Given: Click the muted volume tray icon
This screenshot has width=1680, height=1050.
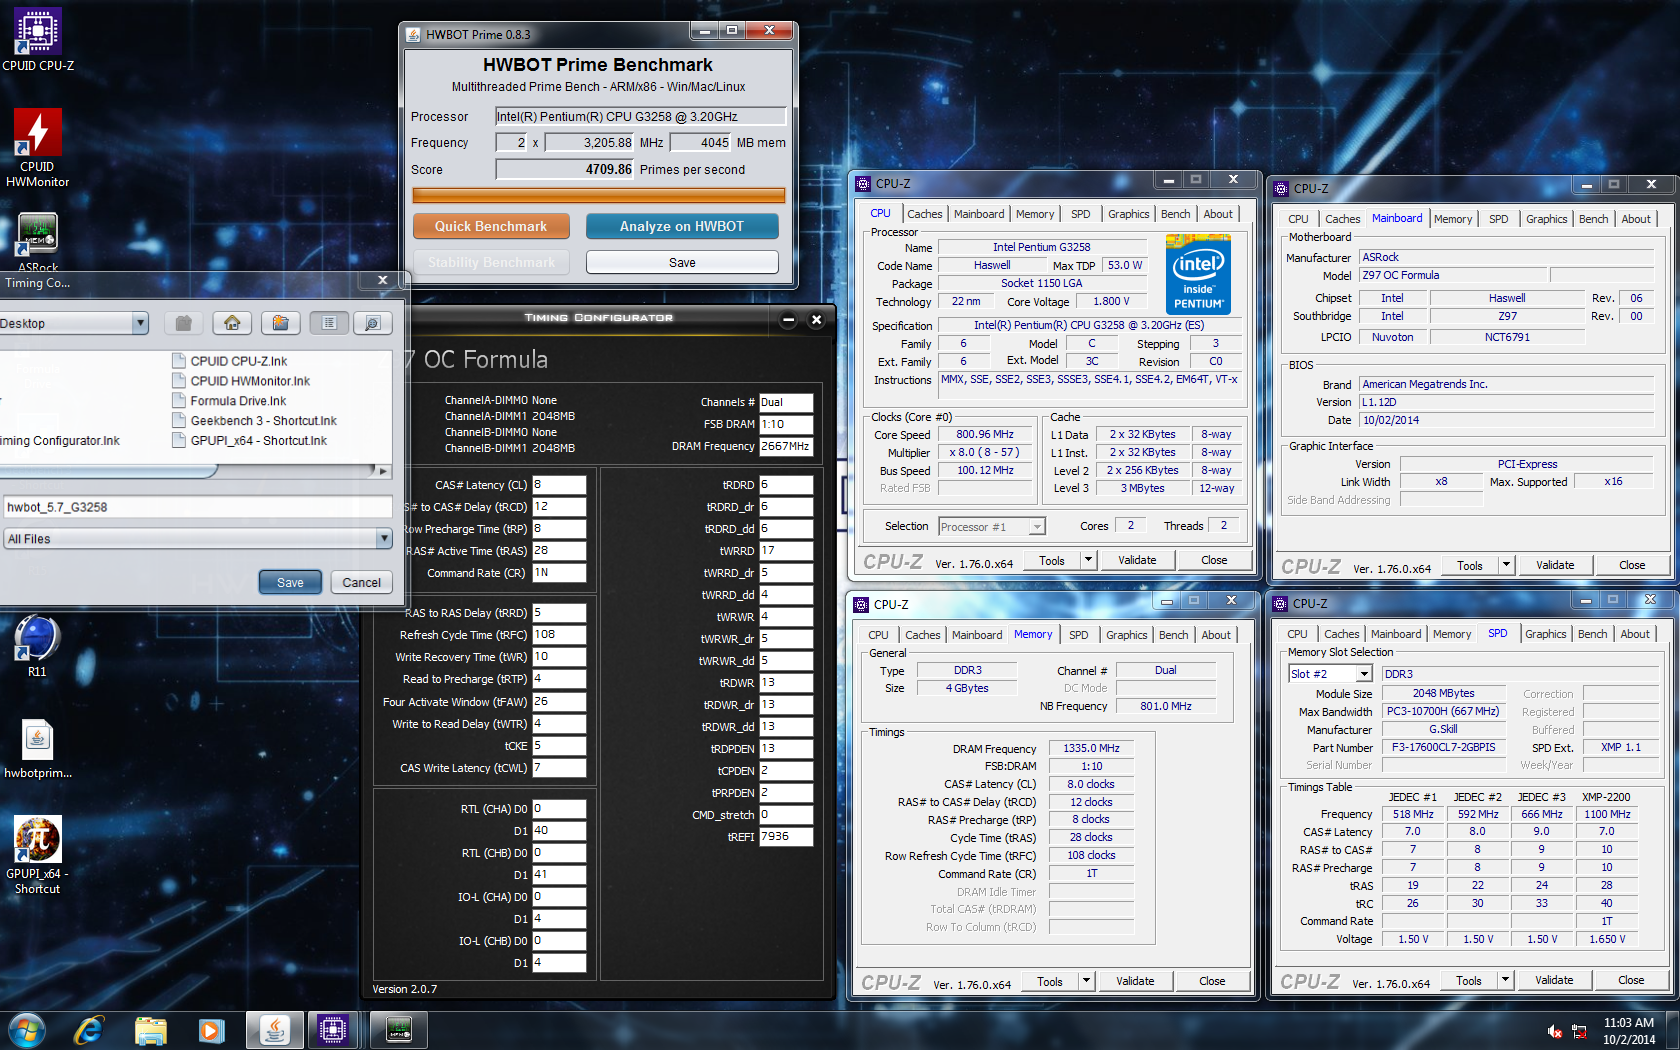Looking at the screenshot, I should [x=1555, y=1031].
